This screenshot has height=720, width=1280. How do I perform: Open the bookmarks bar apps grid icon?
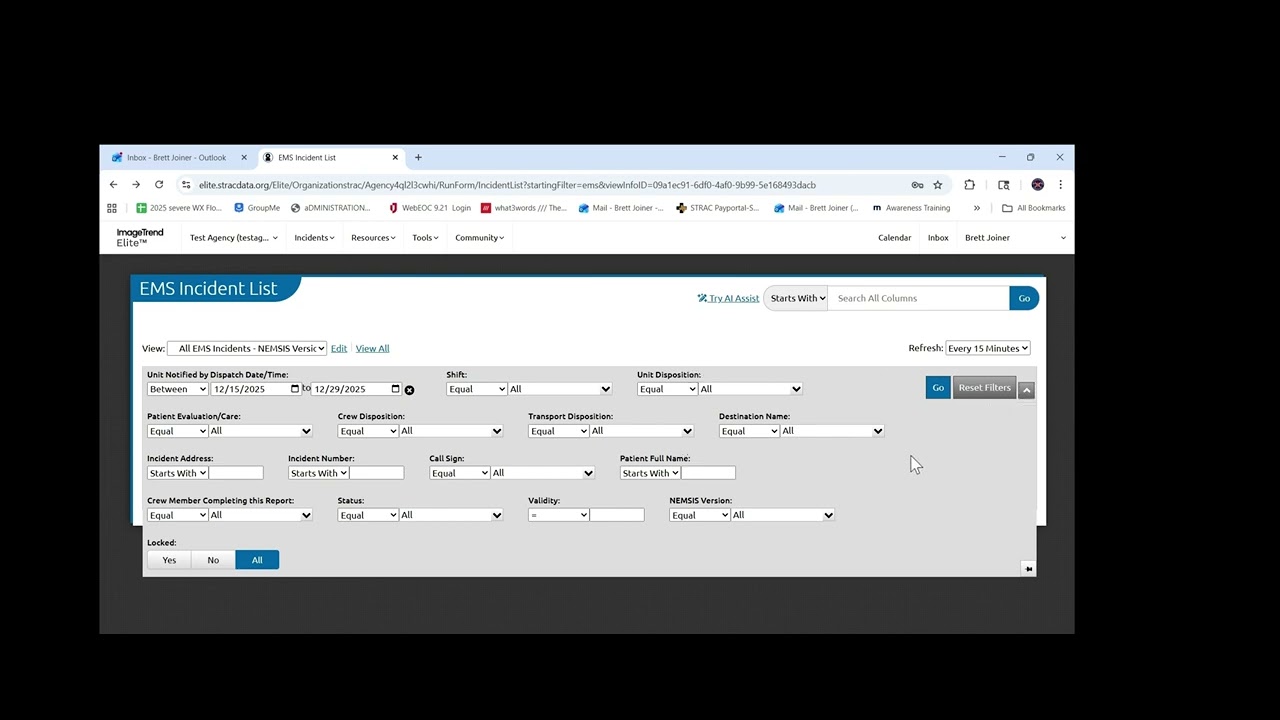(x=112, y=208)
